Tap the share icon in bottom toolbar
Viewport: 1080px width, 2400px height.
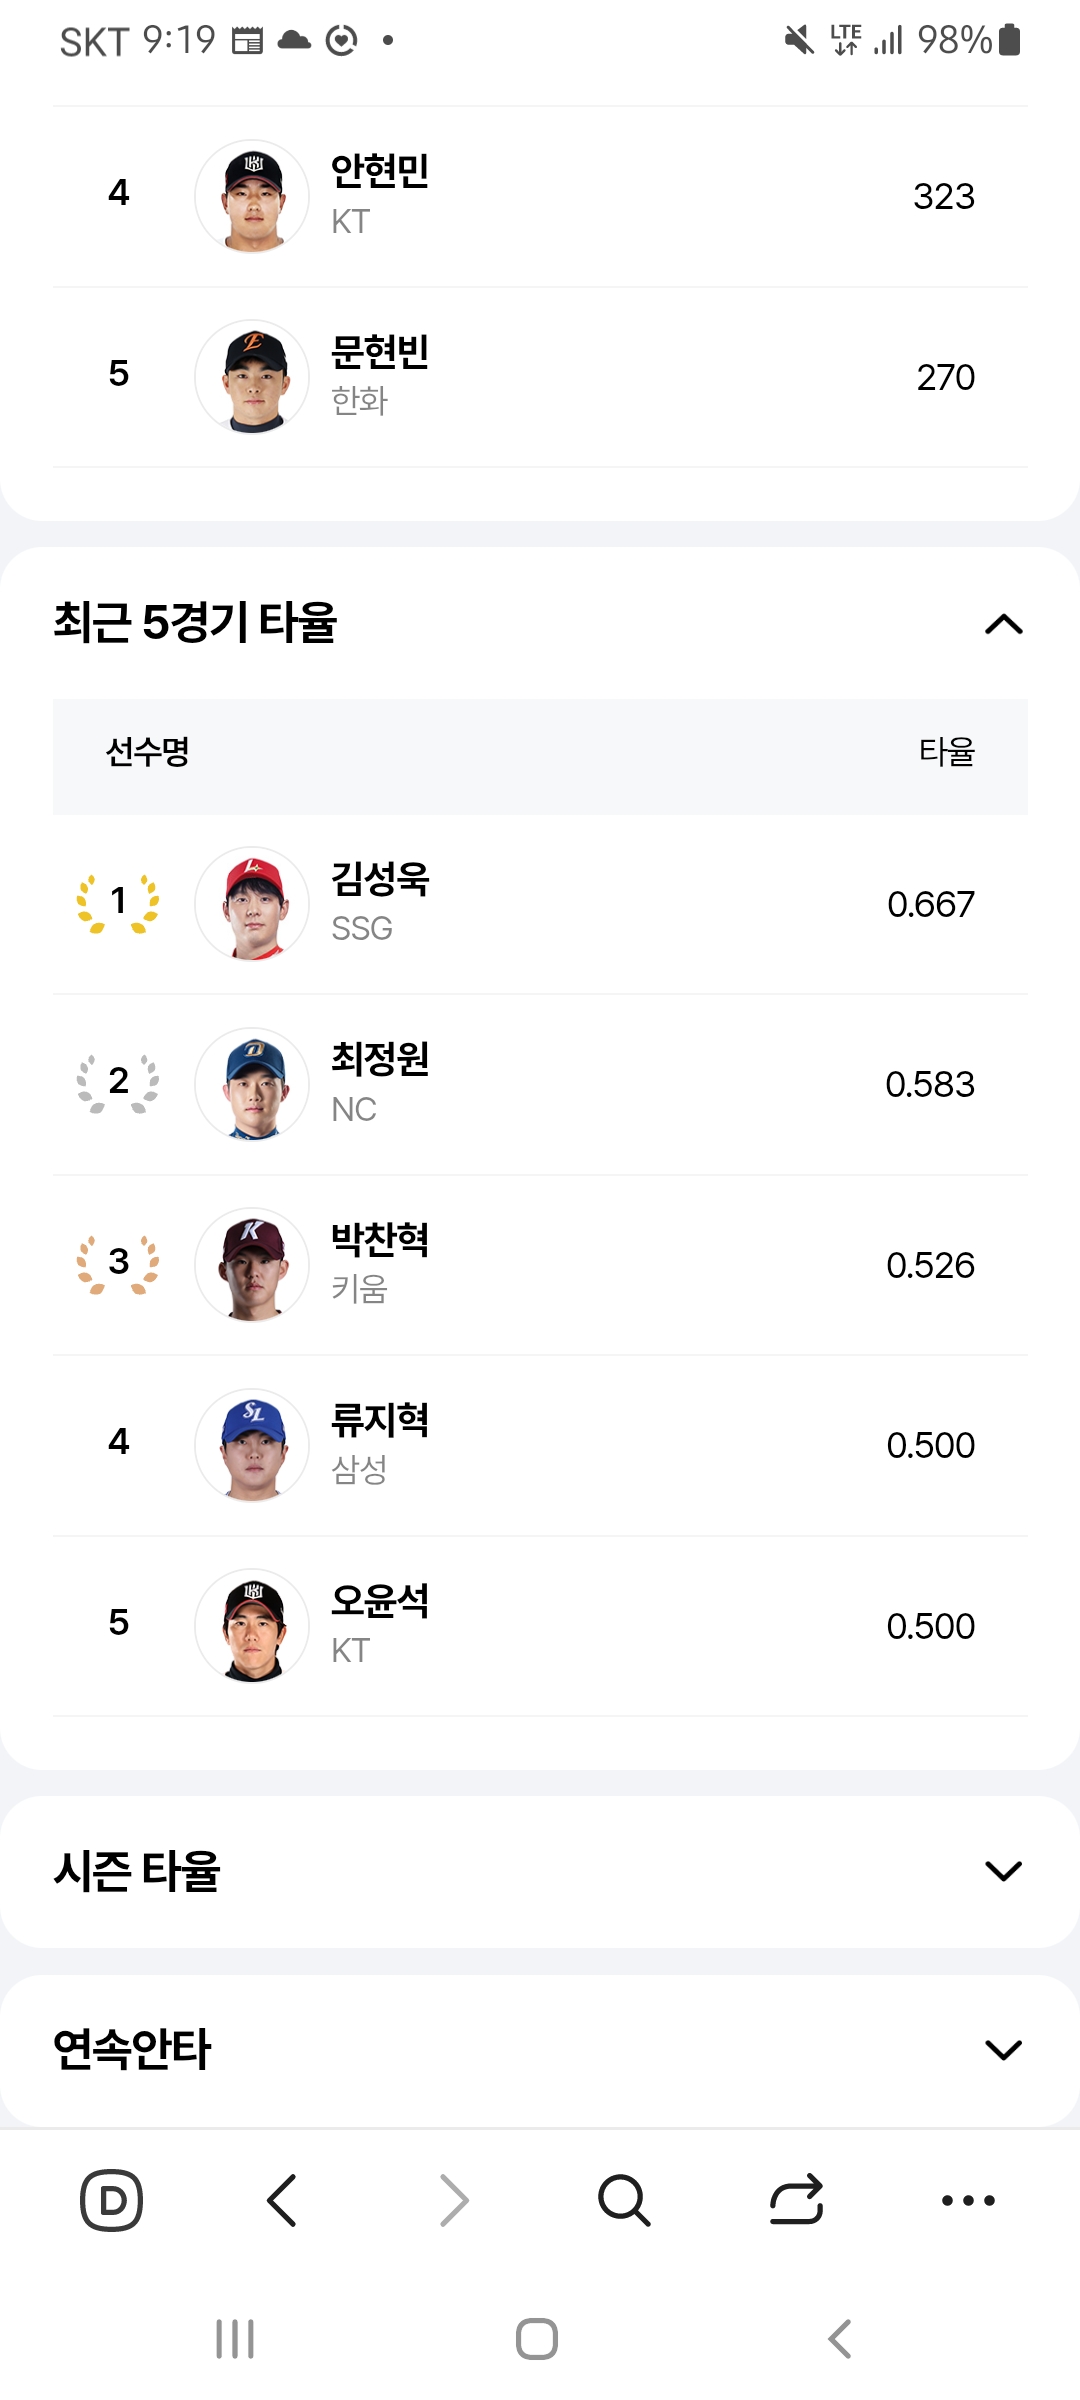(x=796, y=2200)
